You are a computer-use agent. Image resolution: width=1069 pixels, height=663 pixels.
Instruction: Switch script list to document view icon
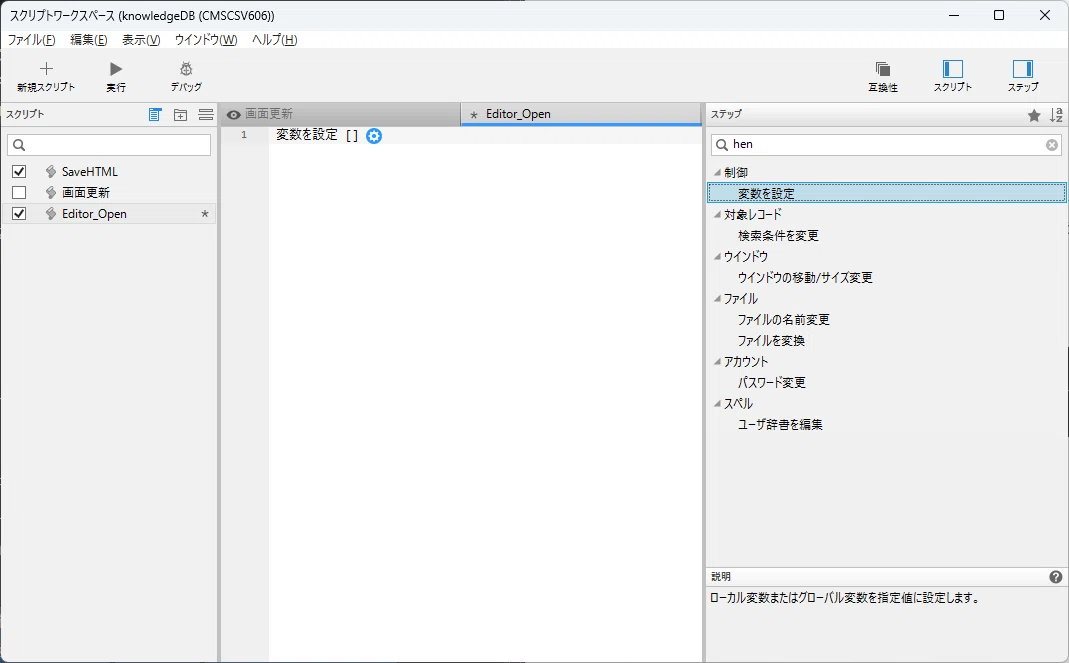tap(155, 115)
